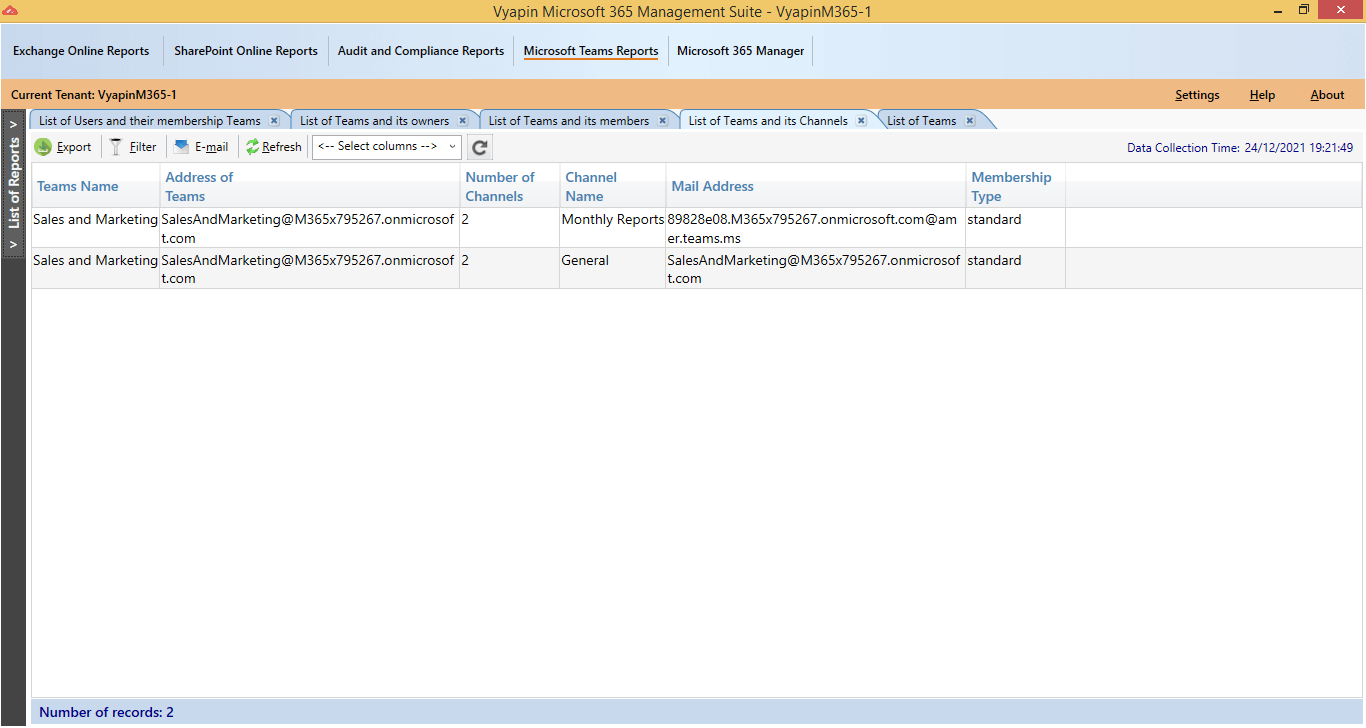
Task: Click the Data Collection Time text
Action: tap(1240, 148)
